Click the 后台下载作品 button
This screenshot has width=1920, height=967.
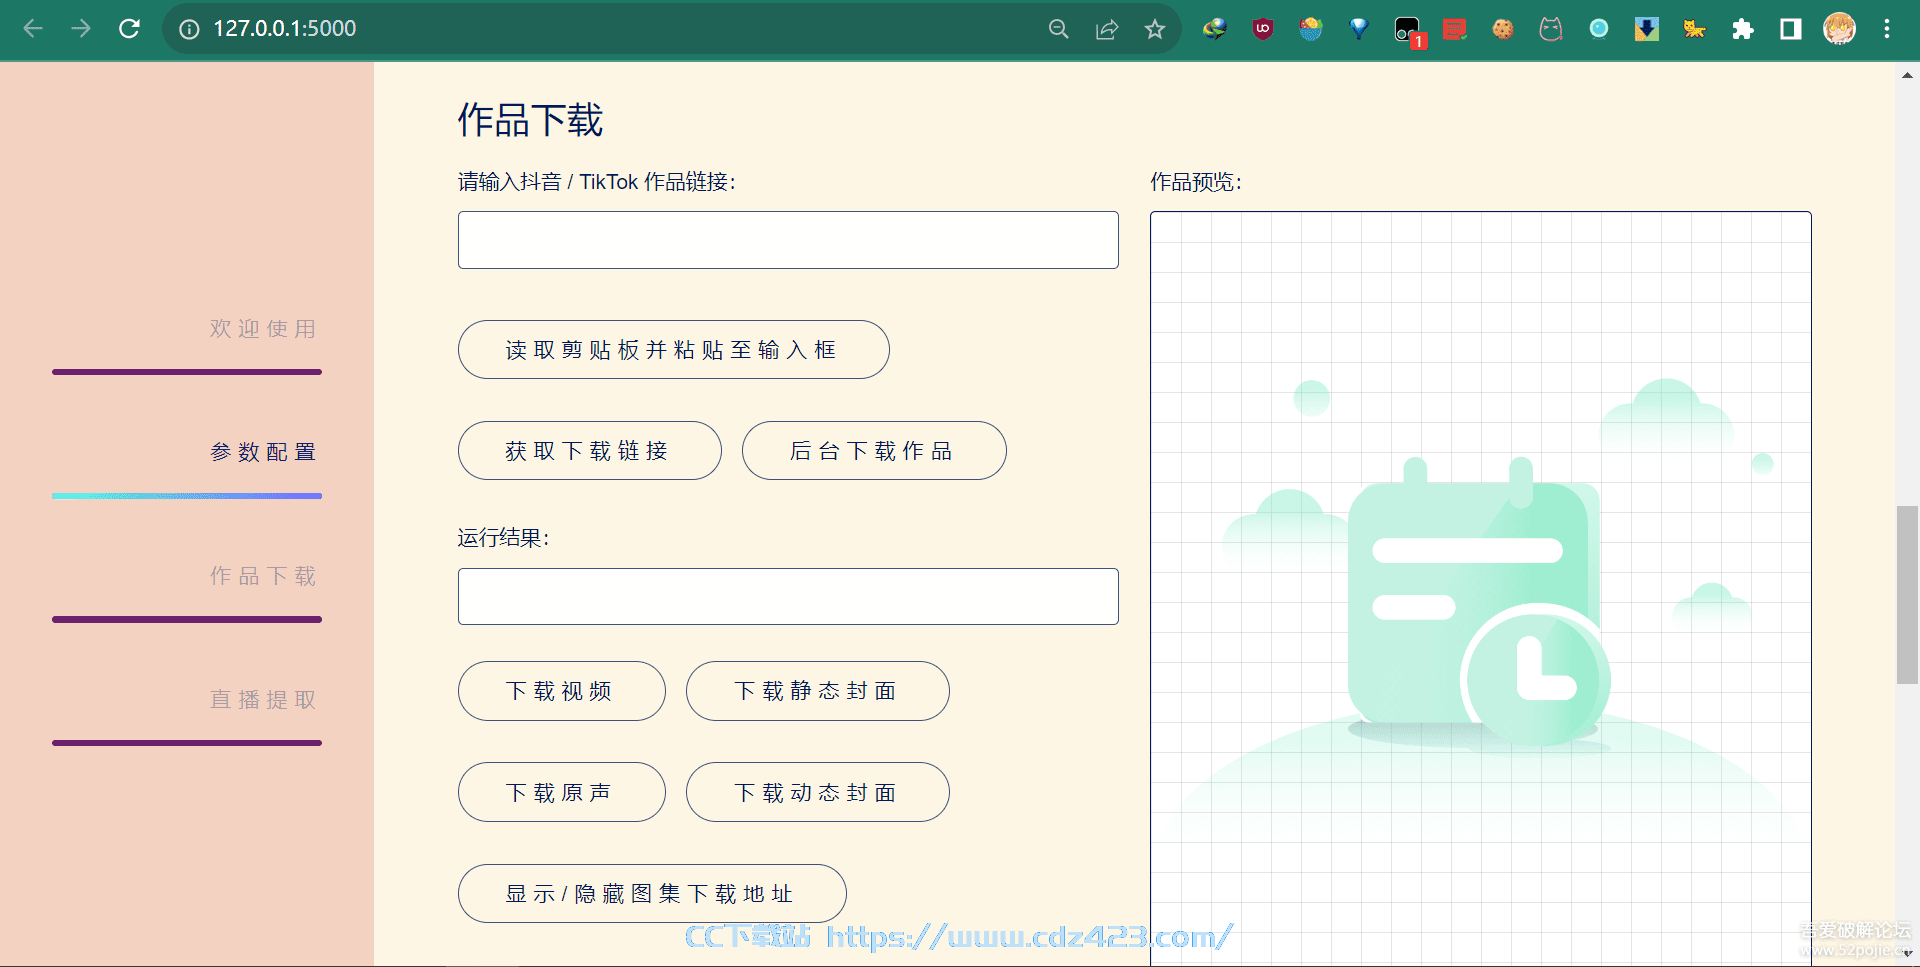click(874, 451)
